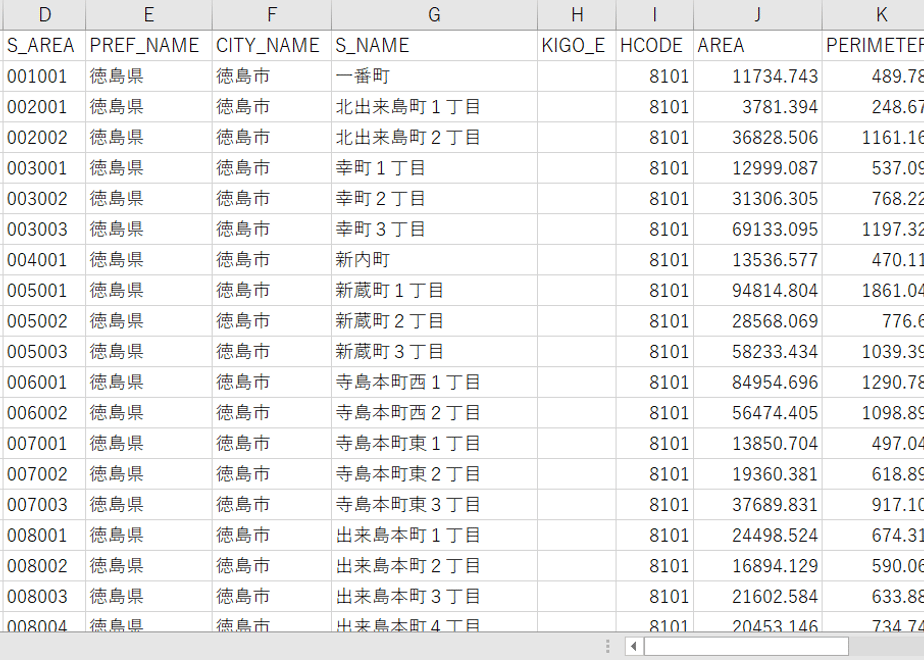Image resolution: width=924 pixels, height=660 pixels.
Task: Click AREA value 94814.804
Action: click(x=758, y=291)
